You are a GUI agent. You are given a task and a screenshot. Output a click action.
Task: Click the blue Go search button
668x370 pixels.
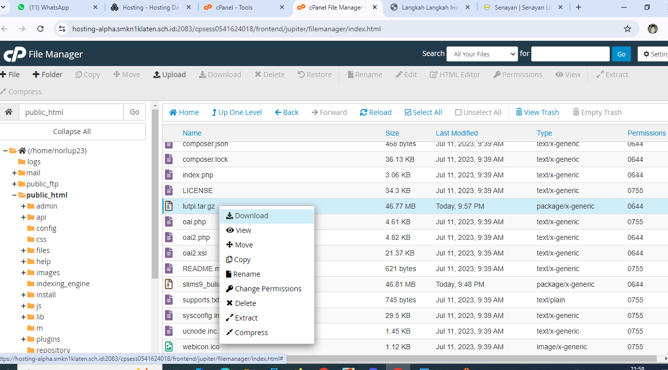tap(621, 54)
